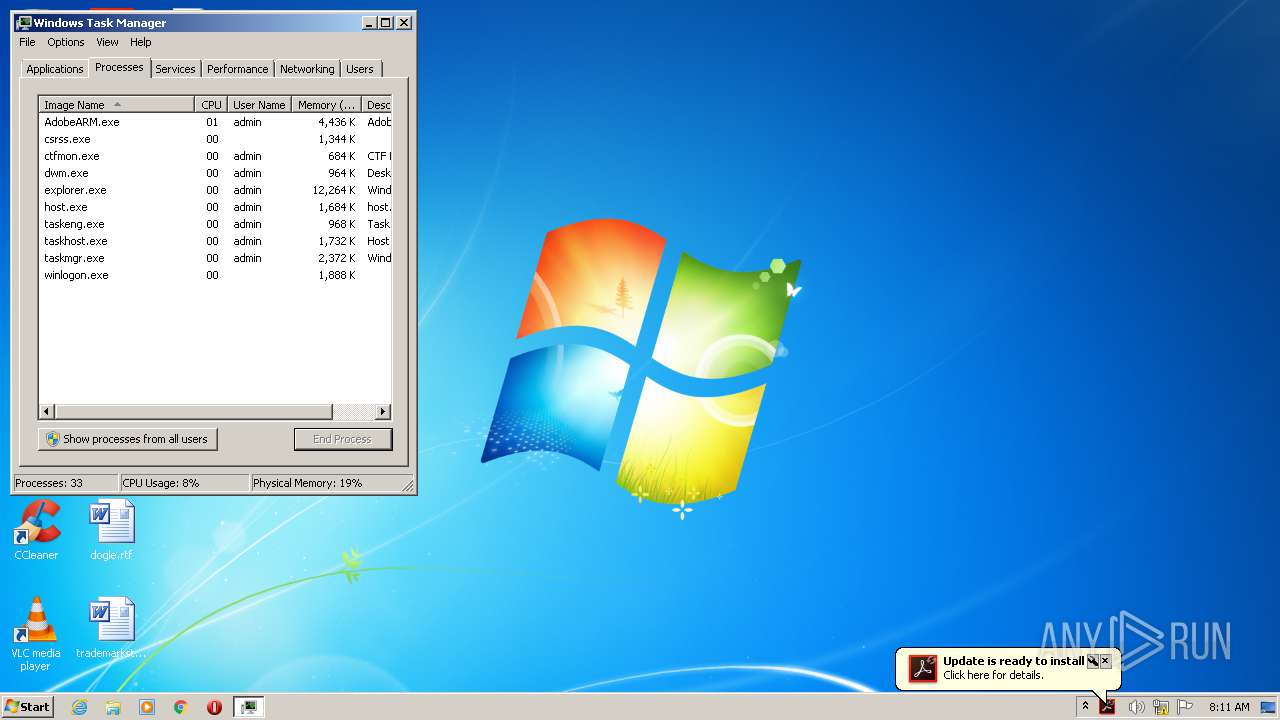
Task: Click Show desktop button at taskbar end
Action: [1268, 707]
